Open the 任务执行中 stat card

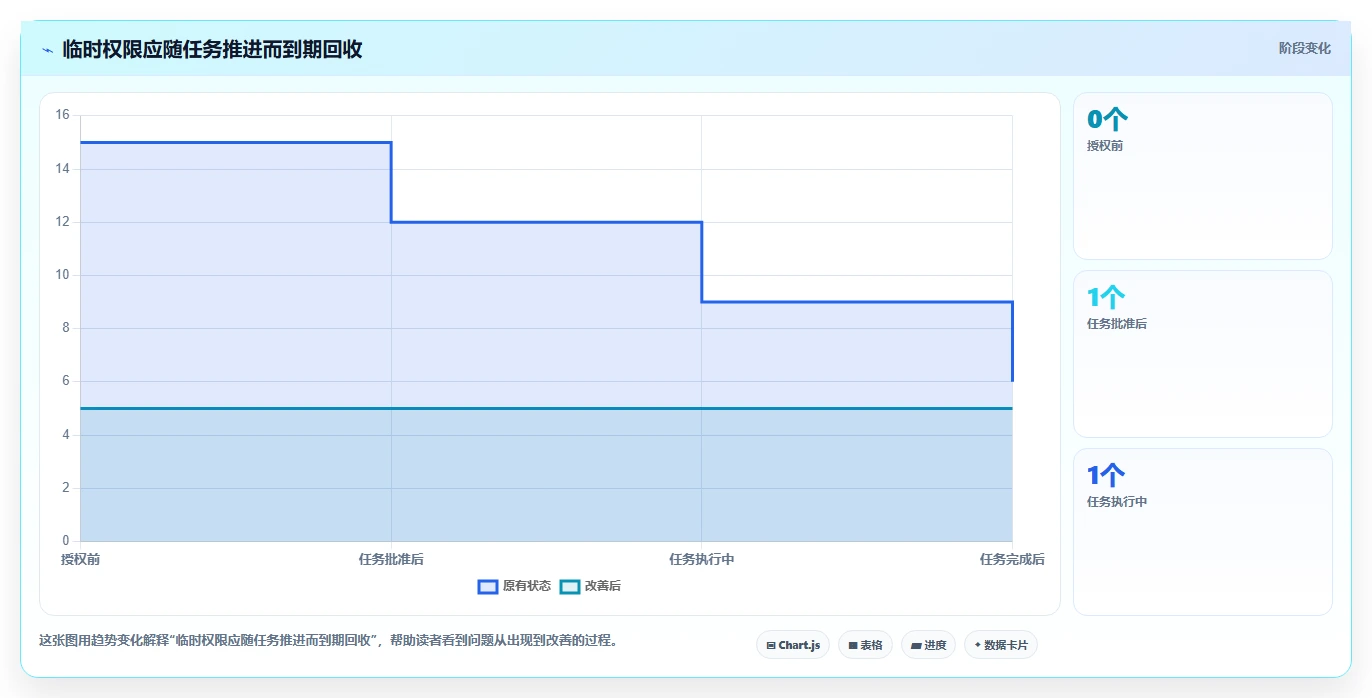[1202, 532]
